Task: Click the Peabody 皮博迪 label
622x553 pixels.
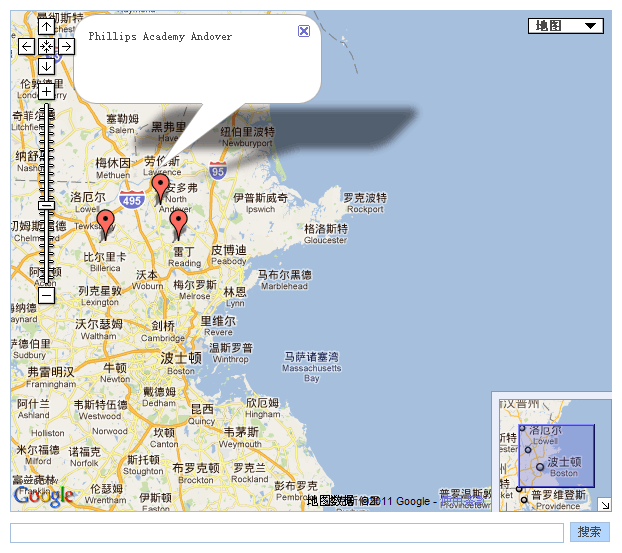Action: click(x=228, y=255)
